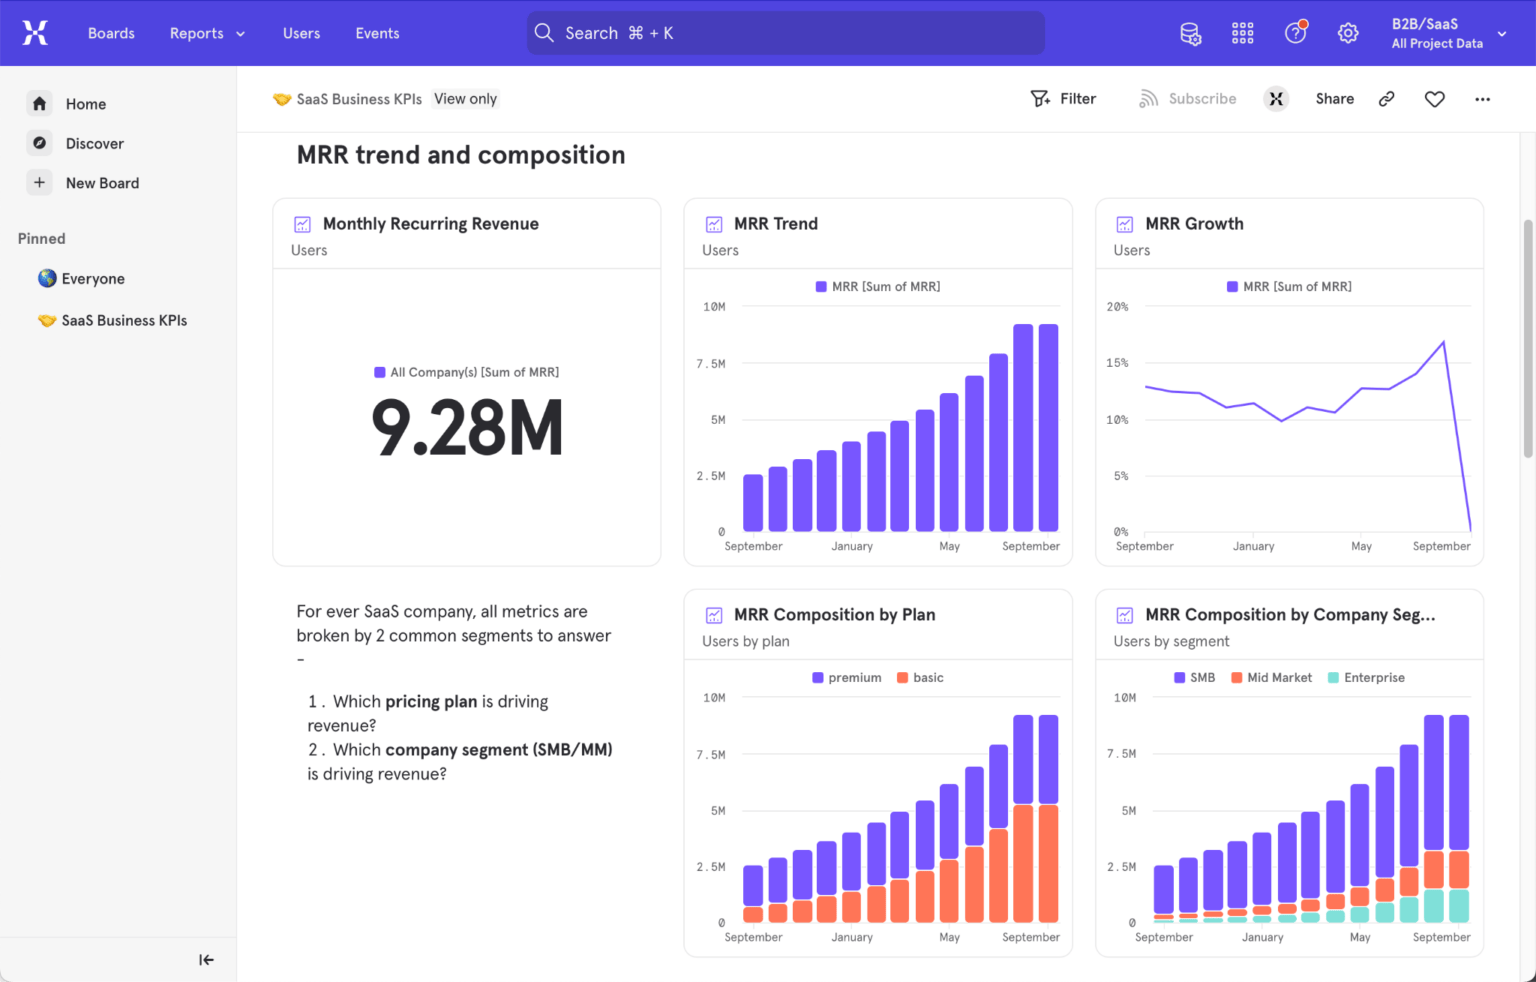Open the more options ellipsis menu
Image resolution: width=1536 pixels, height=982 pixels.
1483,99
